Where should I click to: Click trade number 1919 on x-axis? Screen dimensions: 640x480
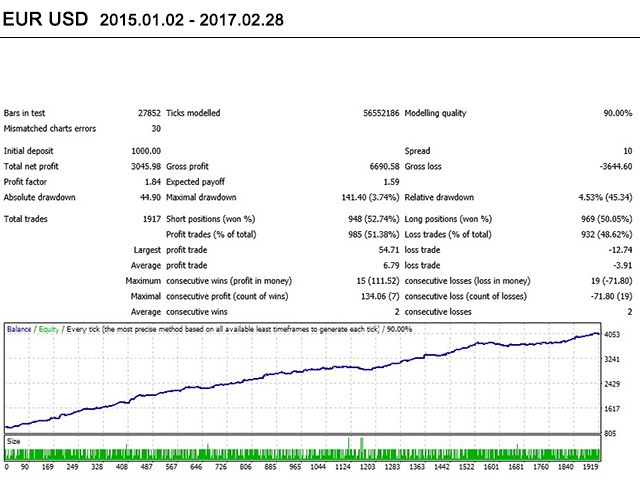pos(590,467)
